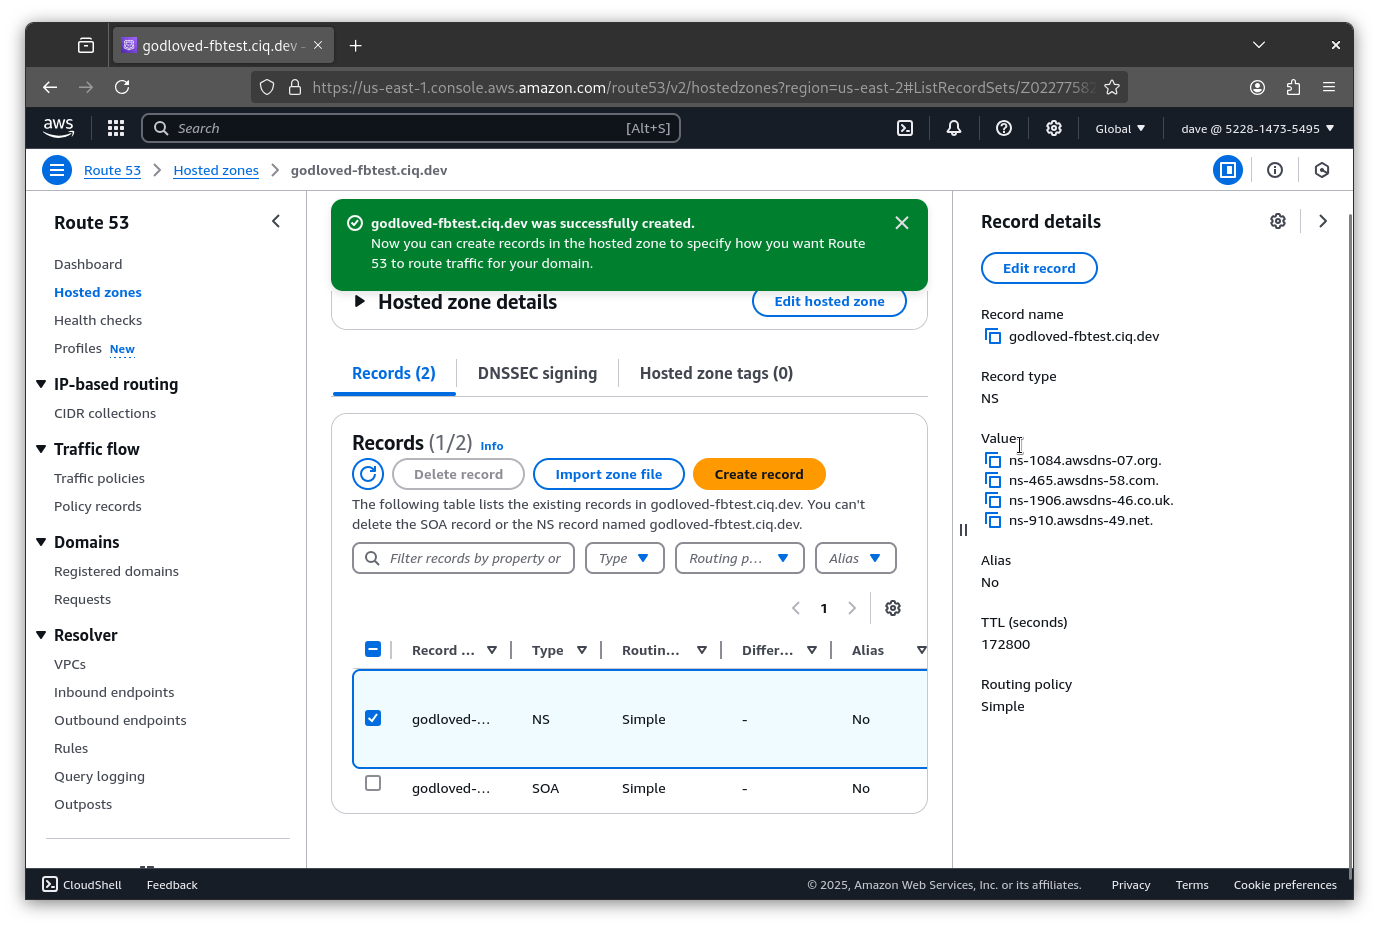Open the AWS services grid menu
This screenshot has height=928, width=1379.
116,128
